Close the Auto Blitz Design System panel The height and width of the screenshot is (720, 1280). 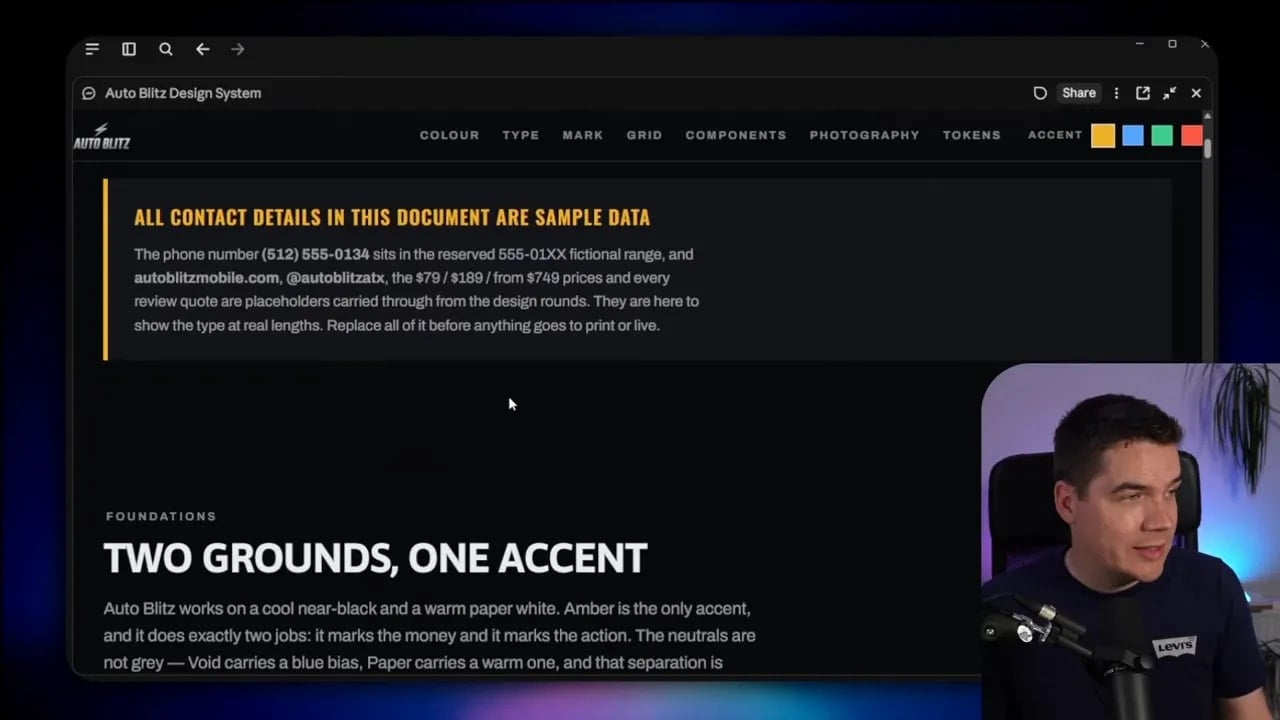click(x=1196, y=93)
